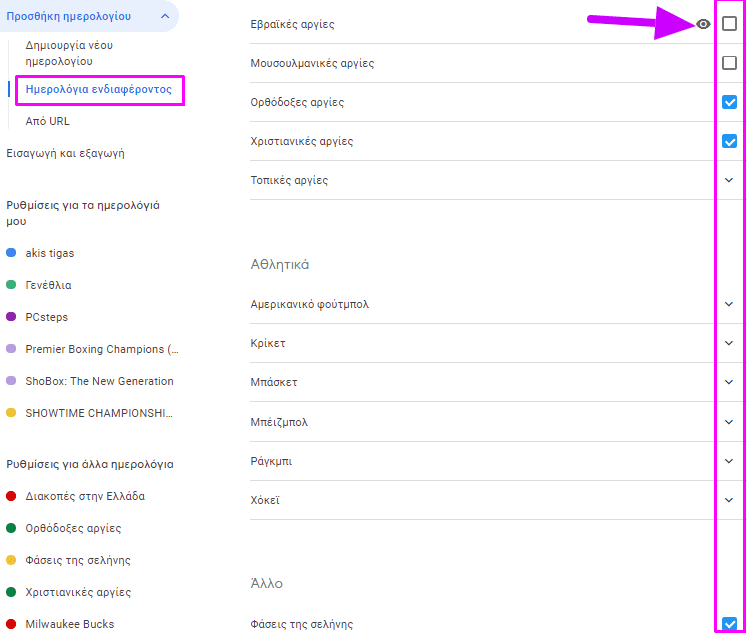The image size is (747, 637).
Task: Expand the Ράγκμπι sports list
Action: [x=728, y=461]
